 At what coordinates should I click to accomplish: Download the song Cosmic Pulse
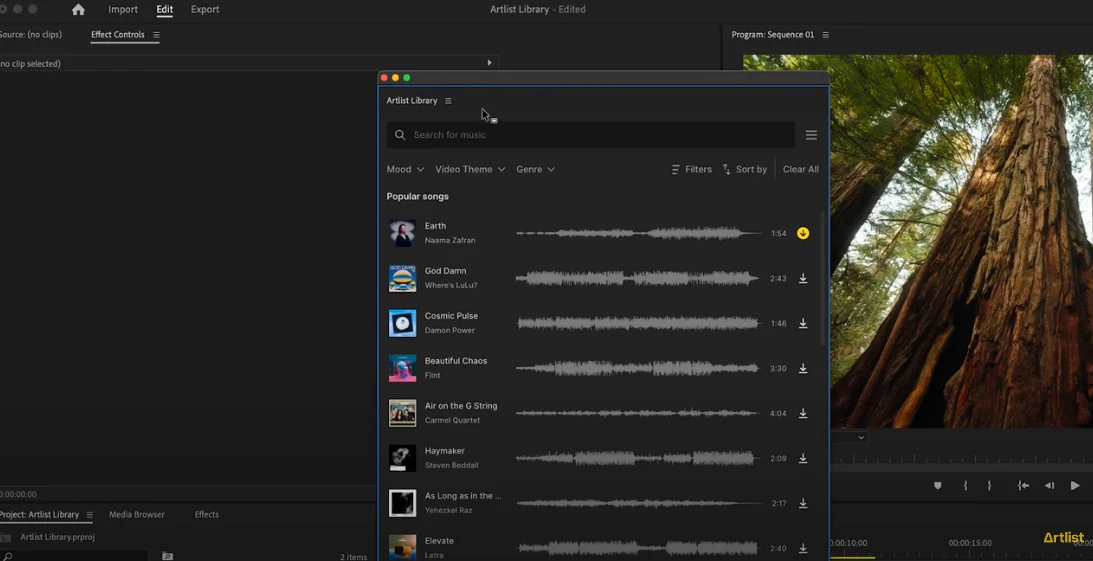tap(803, 323)
